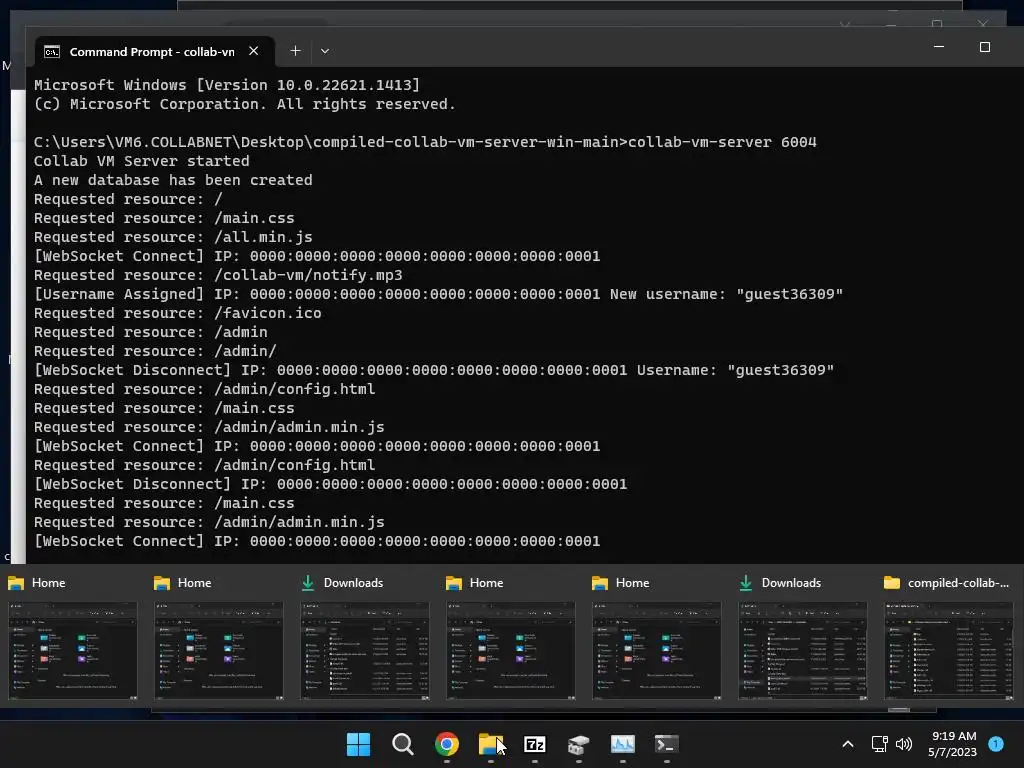Select the leftmost Downloads window preview

pyautogui.click(x=364, y=650)
